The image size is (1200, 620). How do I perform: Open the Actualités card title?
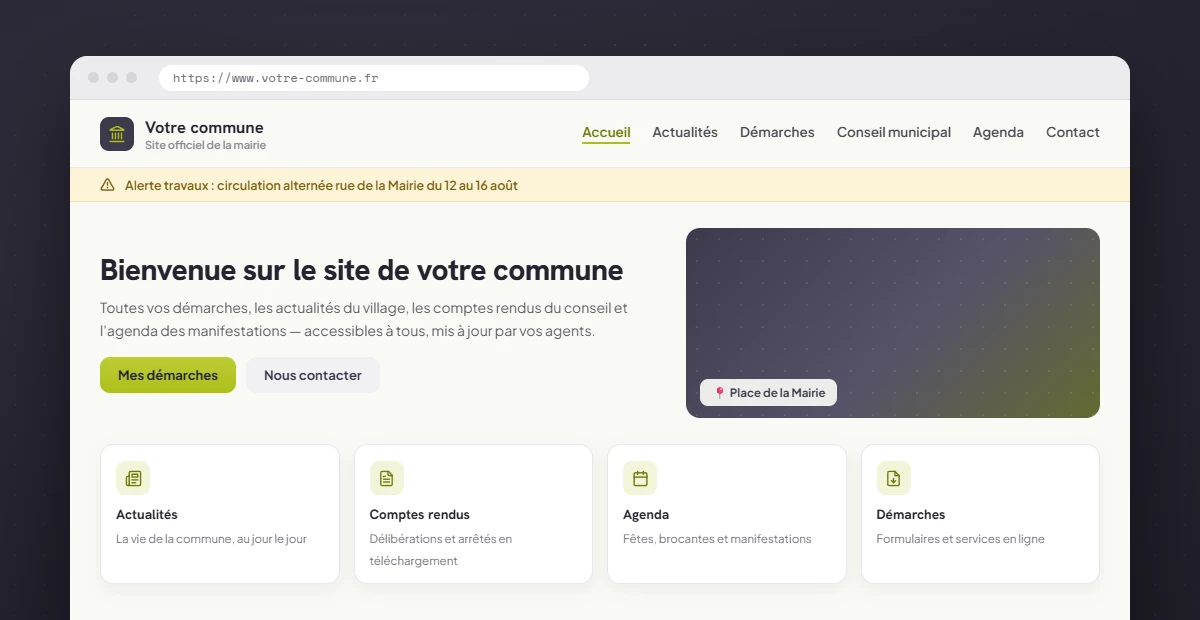(147, 514)
